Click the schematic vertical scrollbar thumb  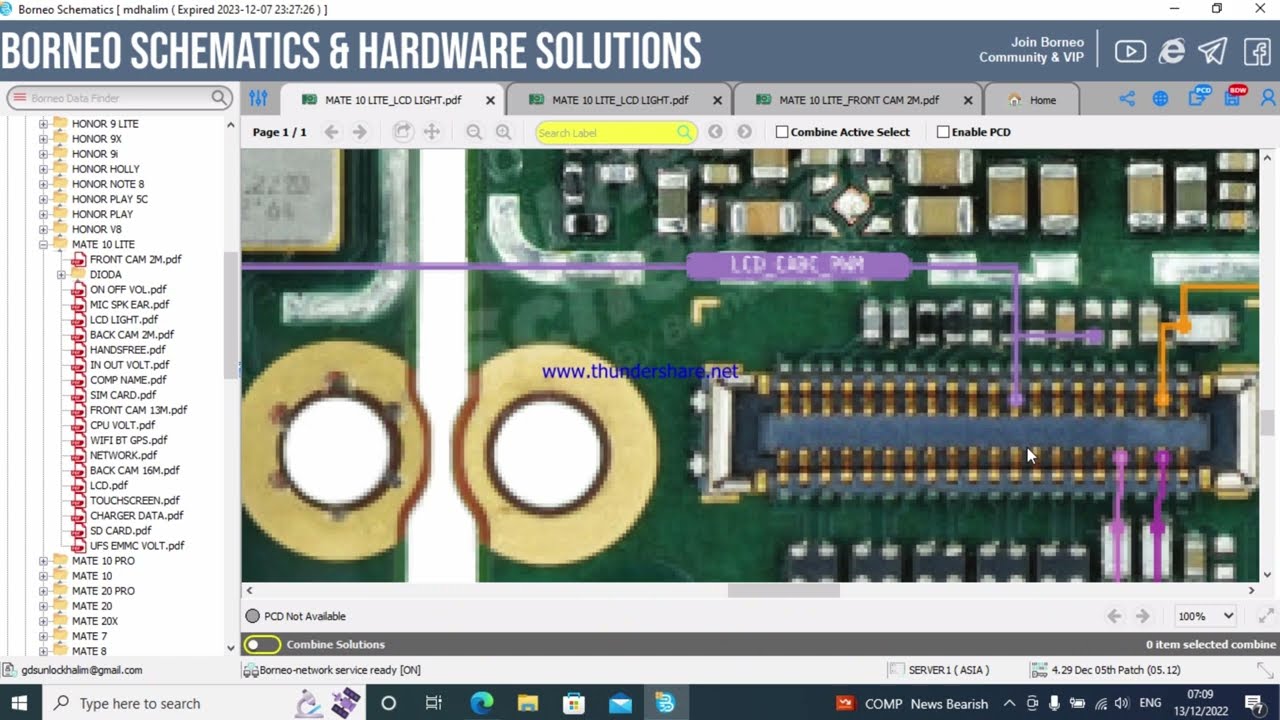coord(1267,423)
